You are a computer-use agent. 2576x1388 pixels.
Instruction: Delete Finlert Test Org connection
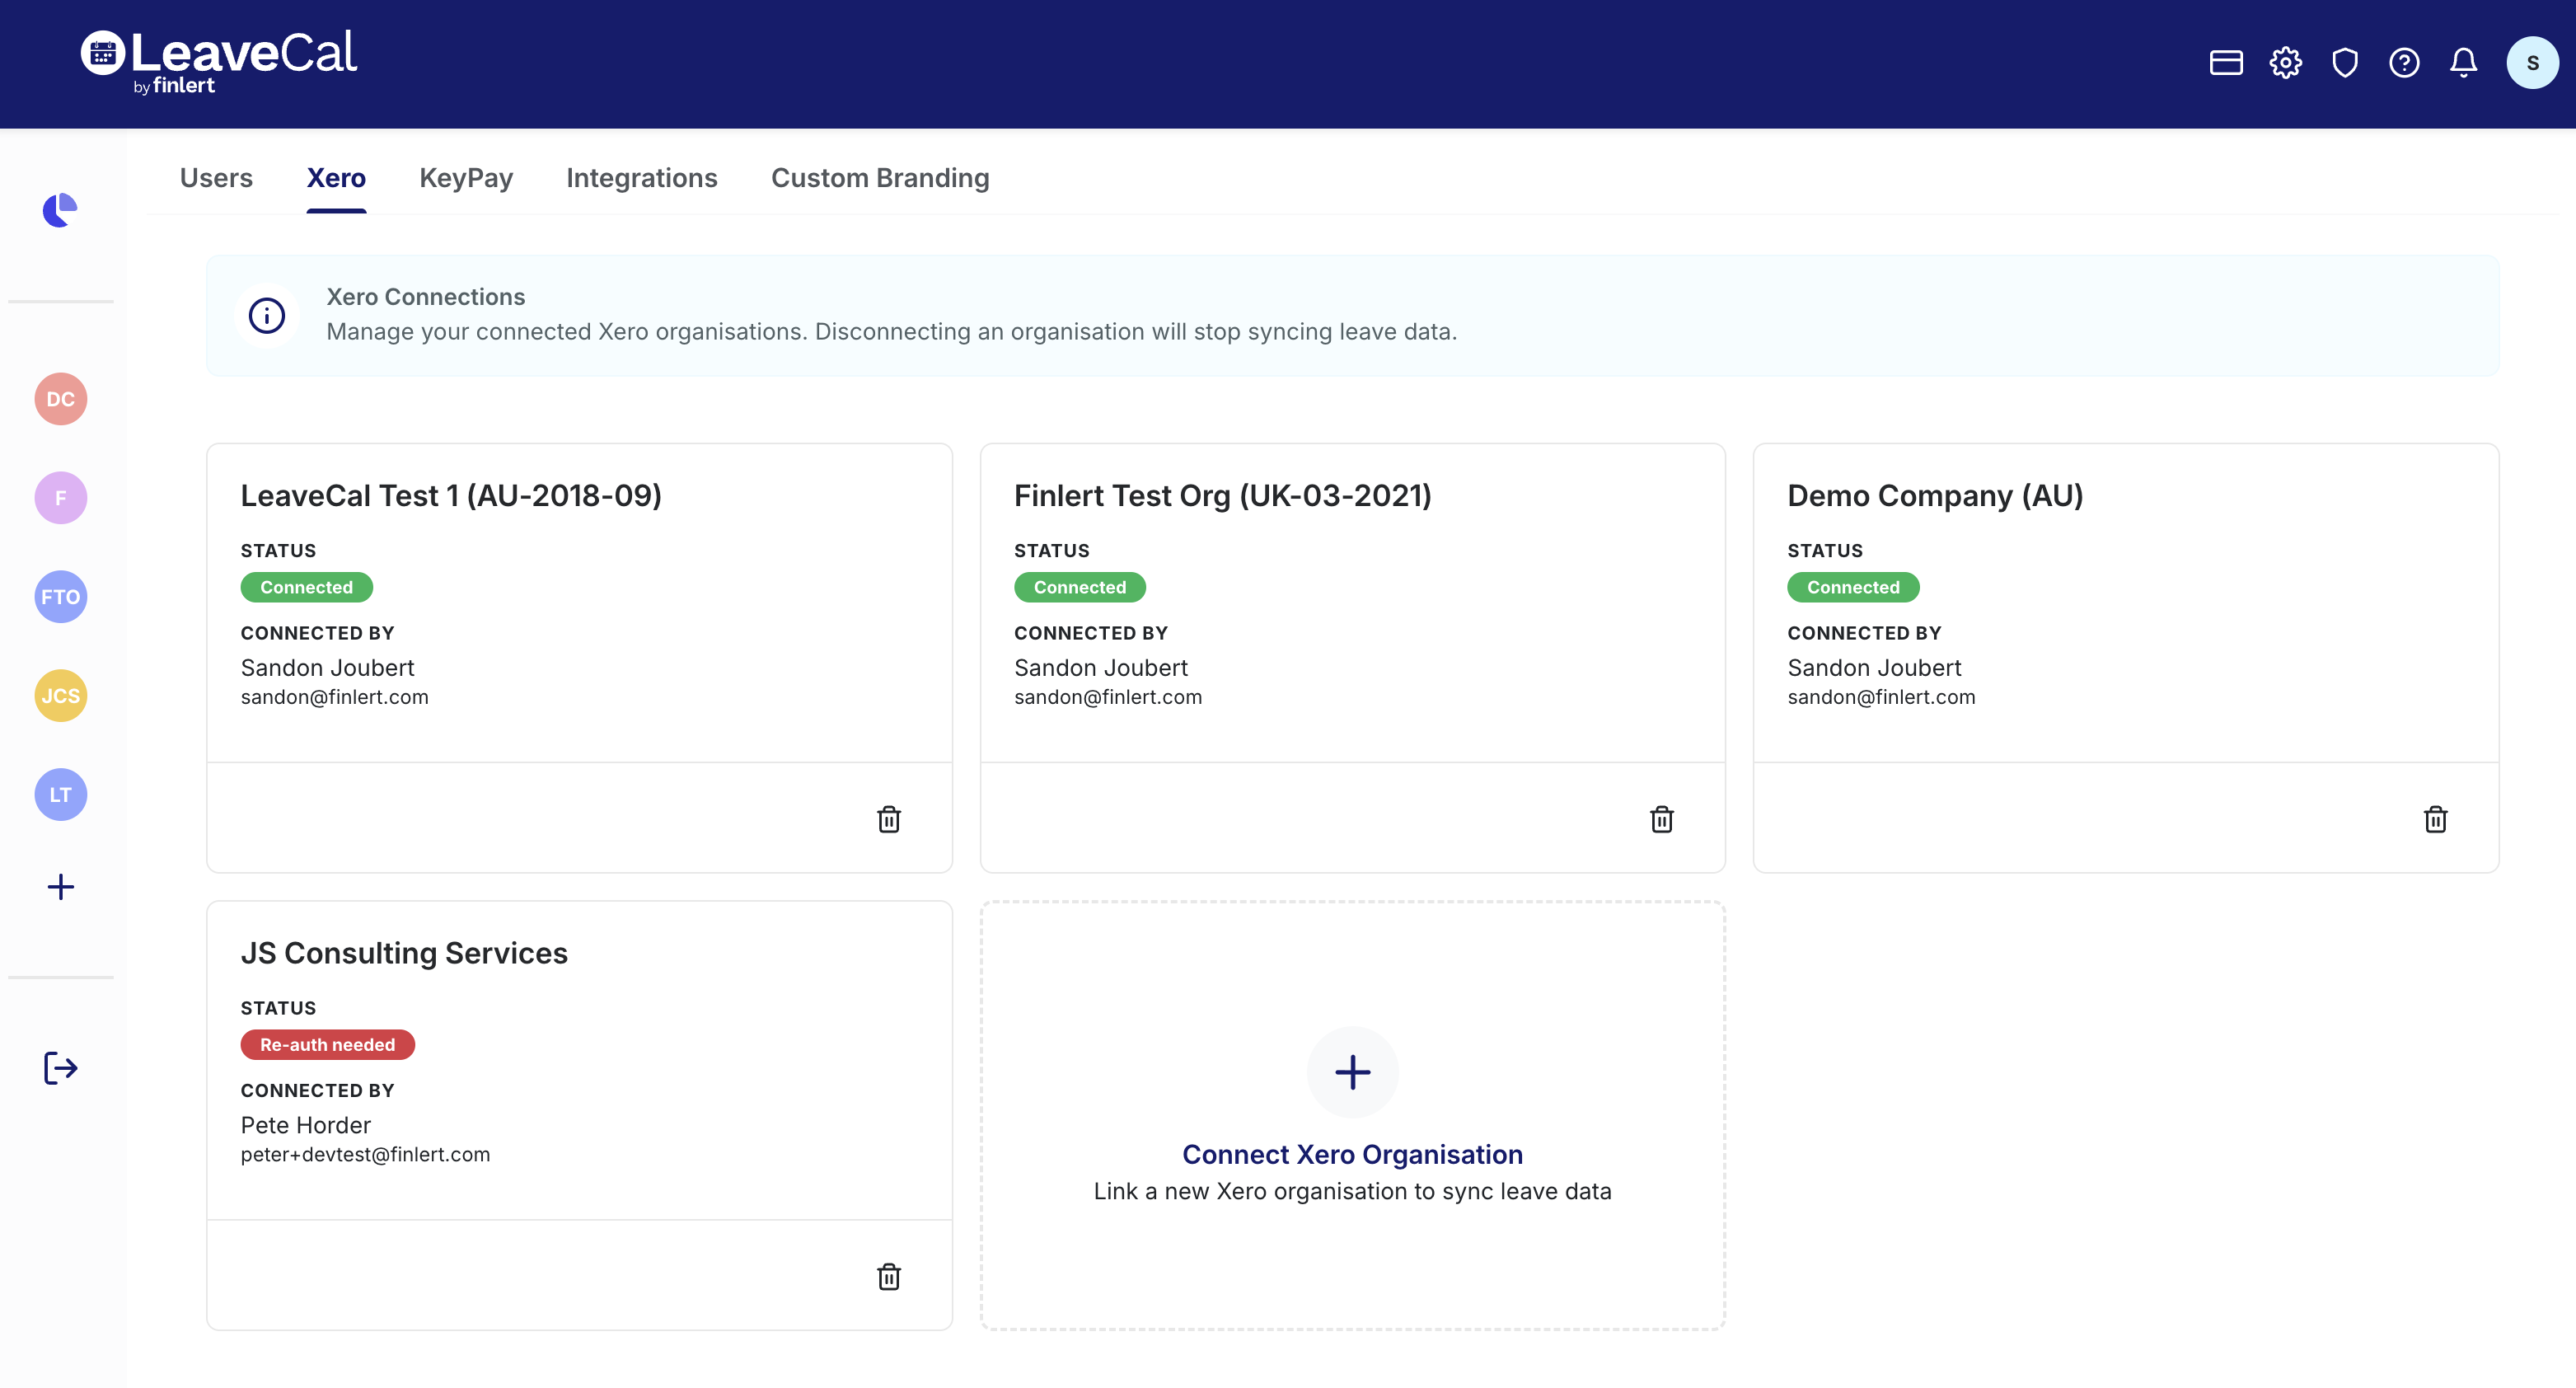[x=1662, y=820]
